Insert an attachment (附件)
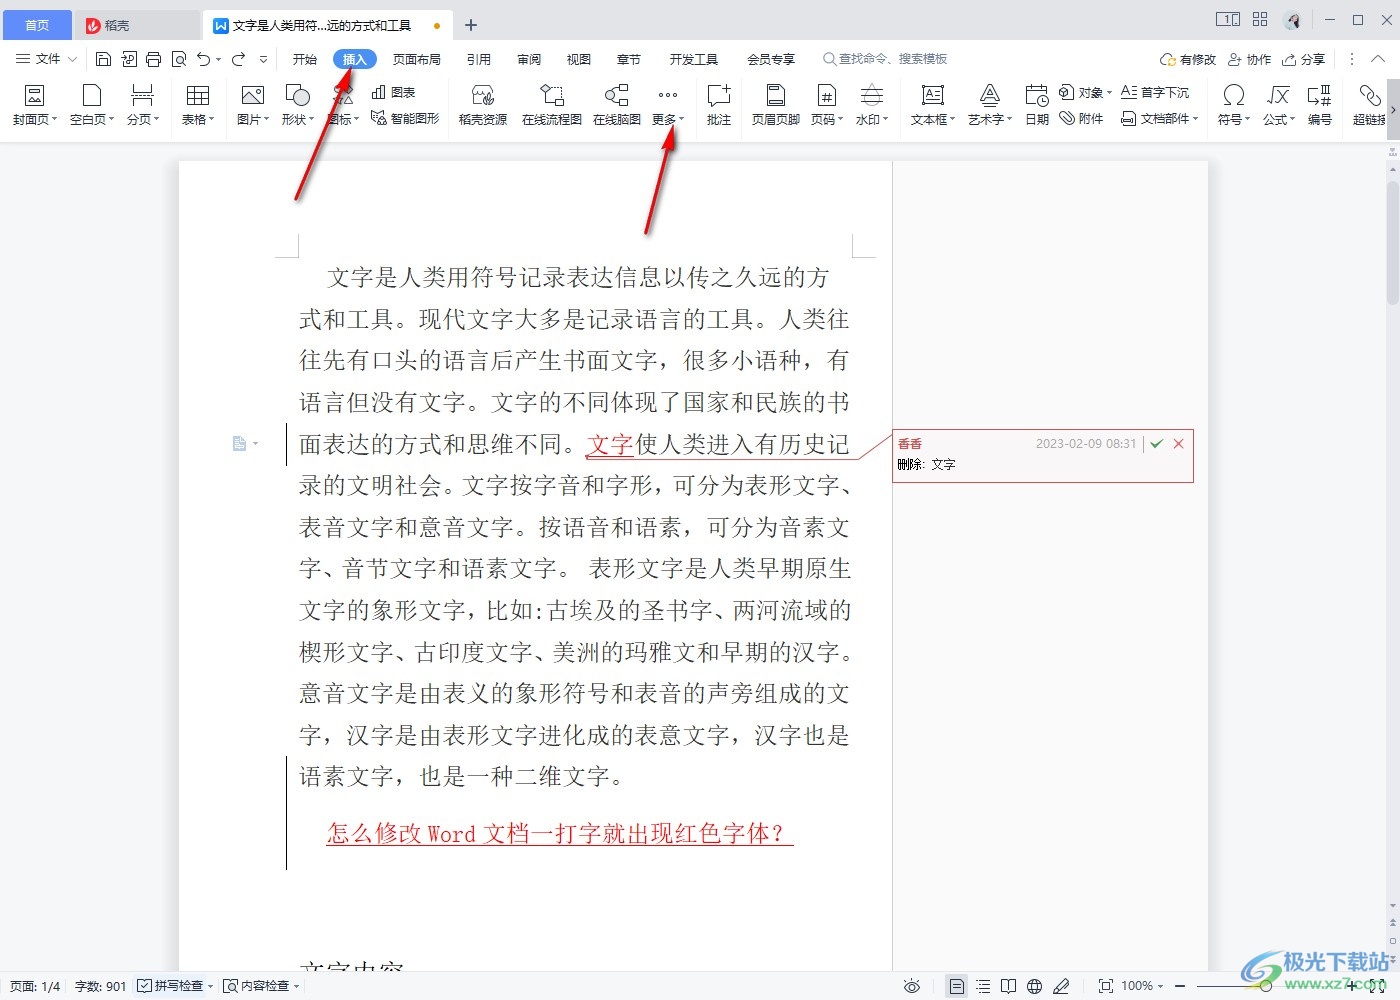Screen dimensions: 1400x1000 [x=1081, y=118]
